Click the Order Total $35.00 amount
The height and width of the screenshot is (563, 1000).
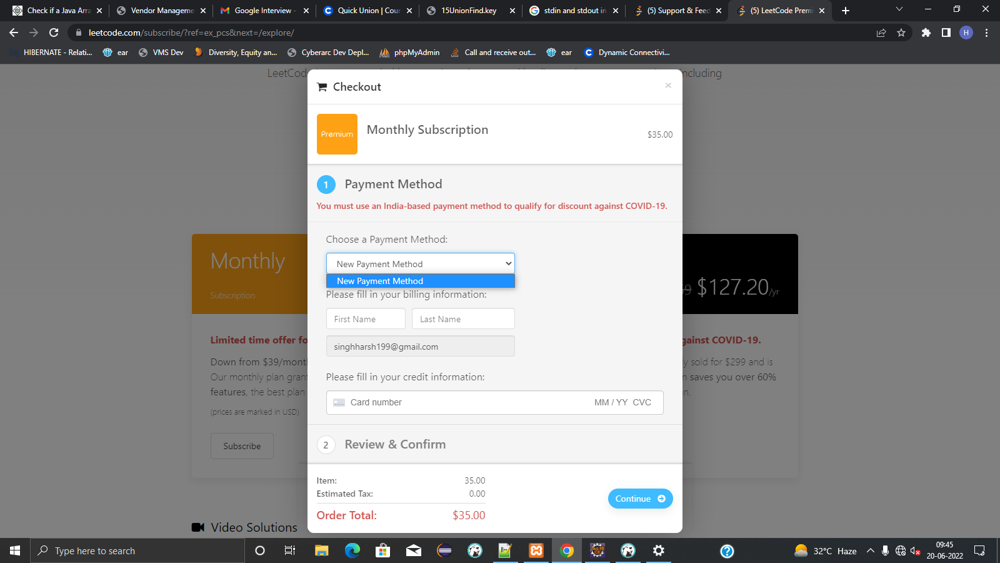(469, 515)
